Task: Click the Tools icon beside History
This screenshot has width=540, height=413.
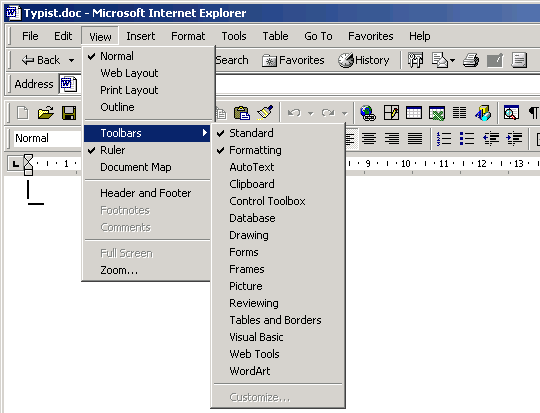Action: point(415,60)
